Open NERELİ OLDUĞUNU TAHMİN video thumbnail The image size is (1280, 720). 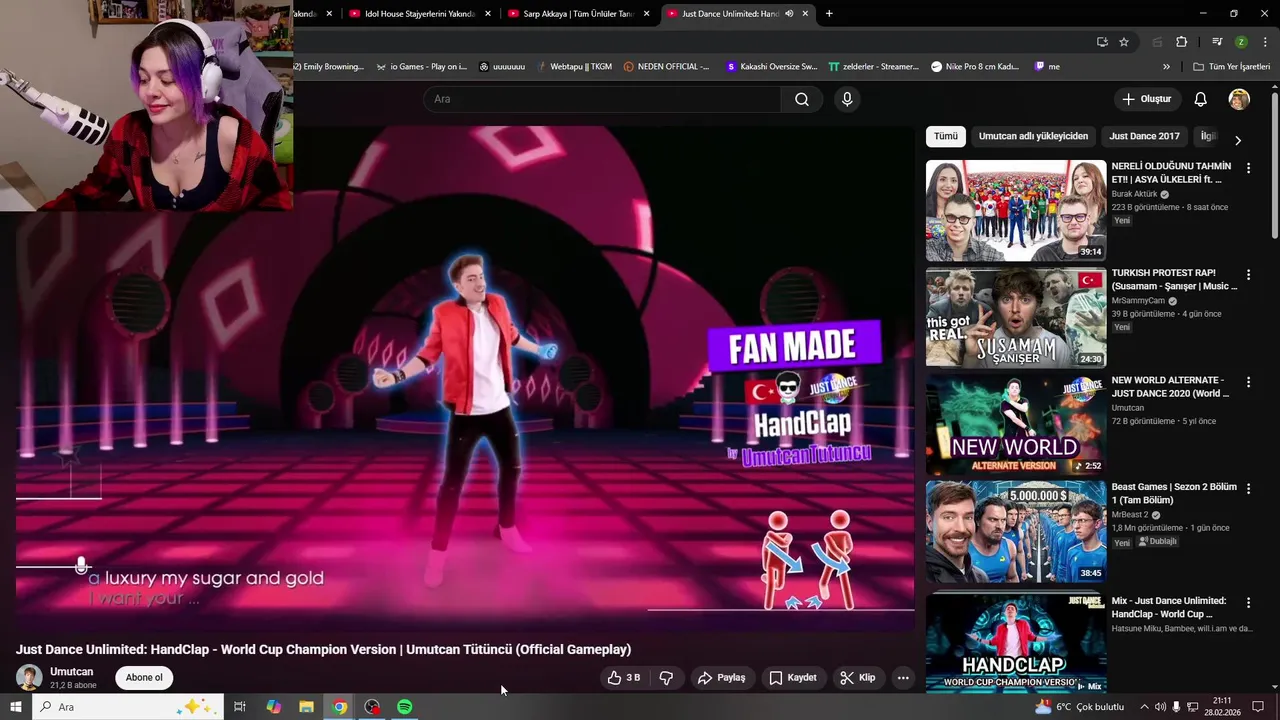point(1016,211)
